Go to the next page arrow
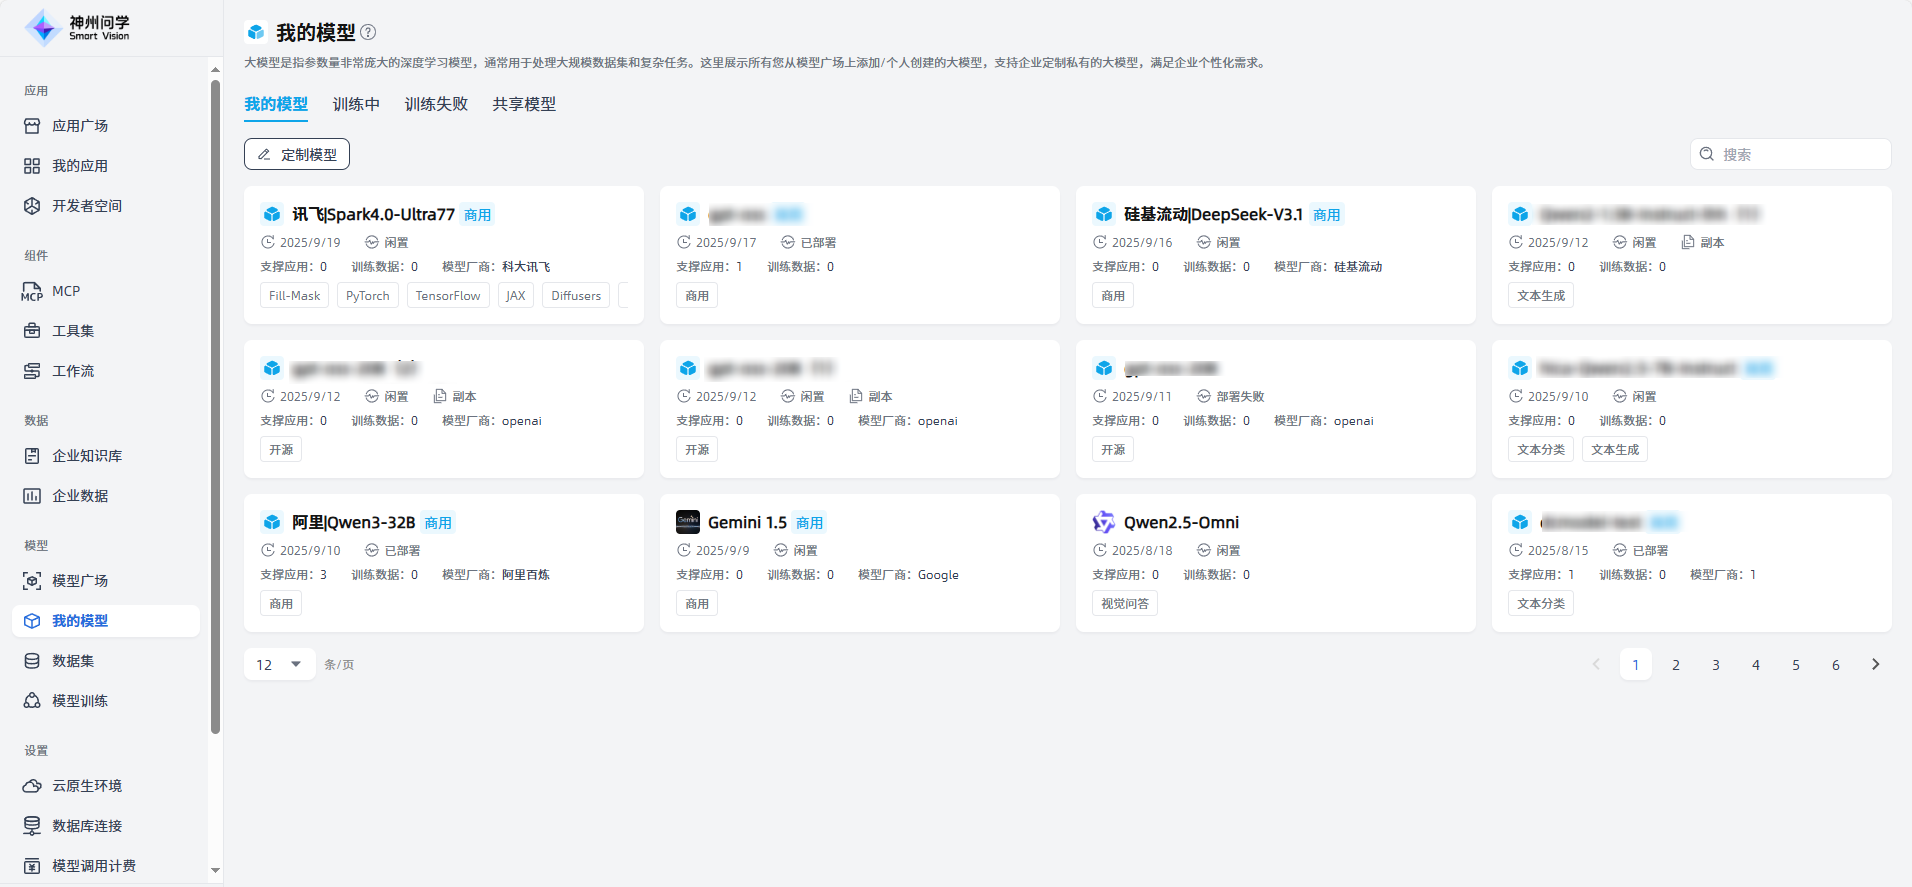1912x887 pixels. coord(1875,664)
